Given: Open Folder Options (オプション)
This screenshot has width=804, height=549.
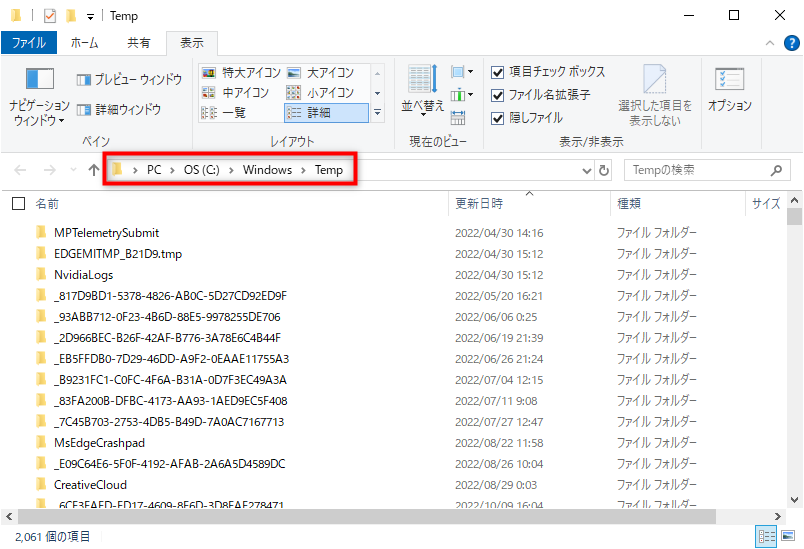Looking at the screenshot, I should click(x=730, y=91).
